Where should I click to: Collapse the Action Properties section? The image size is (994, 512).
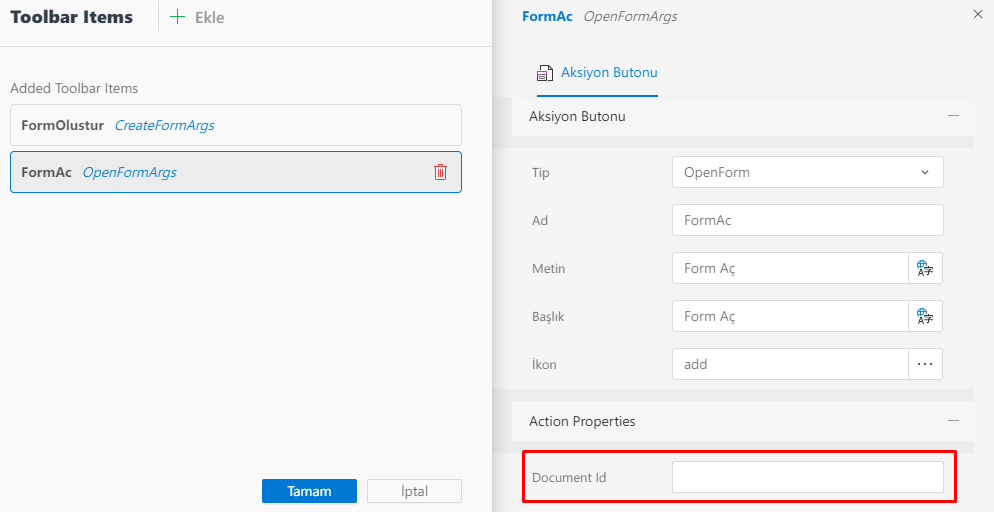[x=953, y=421]
